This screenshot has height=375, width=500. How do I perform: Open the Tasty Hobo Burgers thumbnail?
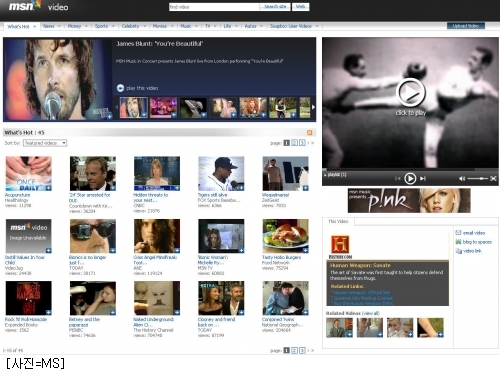(285, 236)
